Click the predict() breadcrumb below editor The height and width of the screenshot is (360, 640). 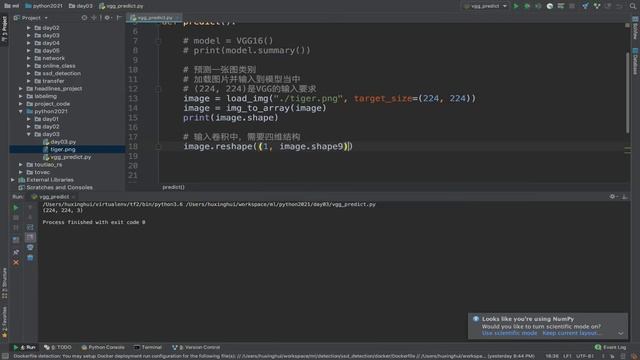(x=173, y=187)
